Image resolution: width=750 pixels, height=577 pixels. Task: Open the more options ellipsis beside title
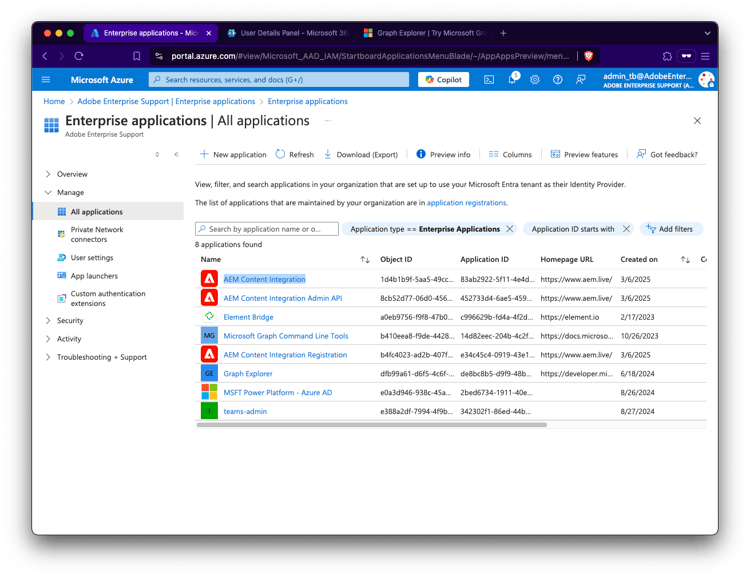[328, 121]
